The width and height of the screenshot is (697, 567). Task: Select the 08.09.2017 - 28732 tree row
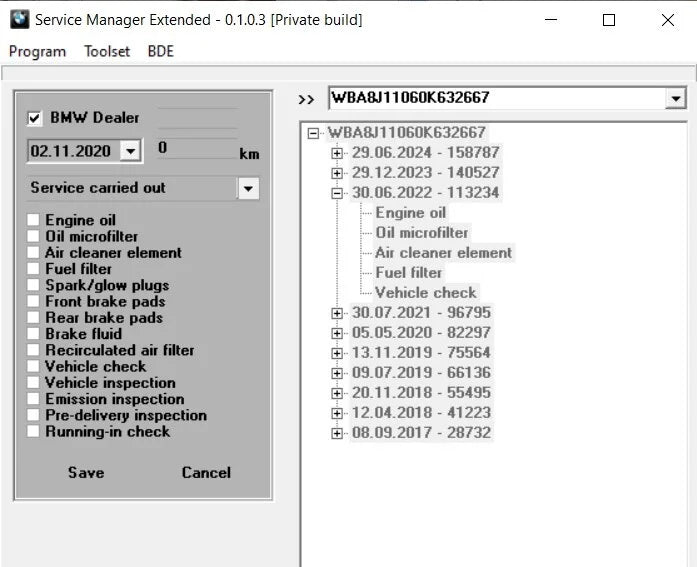[421, 433]
